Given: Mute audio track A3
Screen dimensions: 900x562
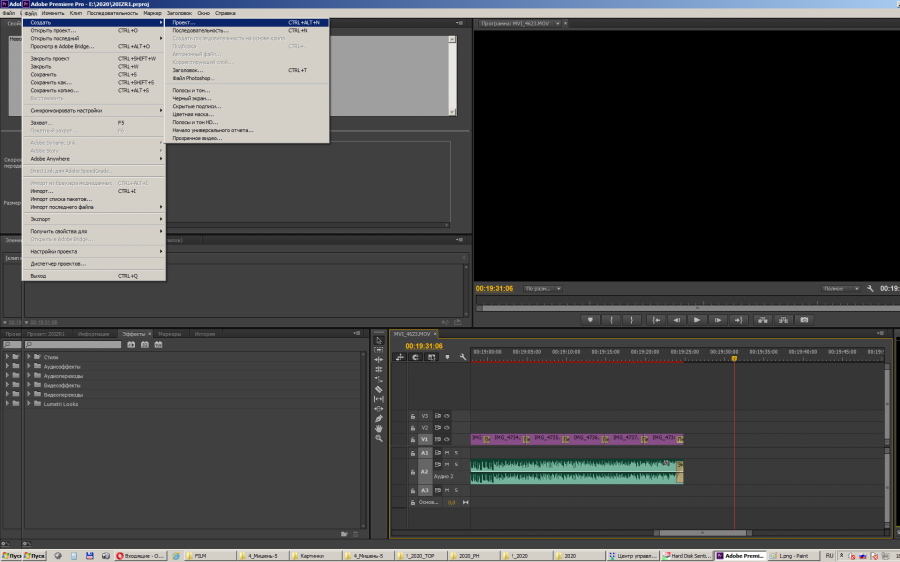Looking at the screenshot, I should pos(447,490).
